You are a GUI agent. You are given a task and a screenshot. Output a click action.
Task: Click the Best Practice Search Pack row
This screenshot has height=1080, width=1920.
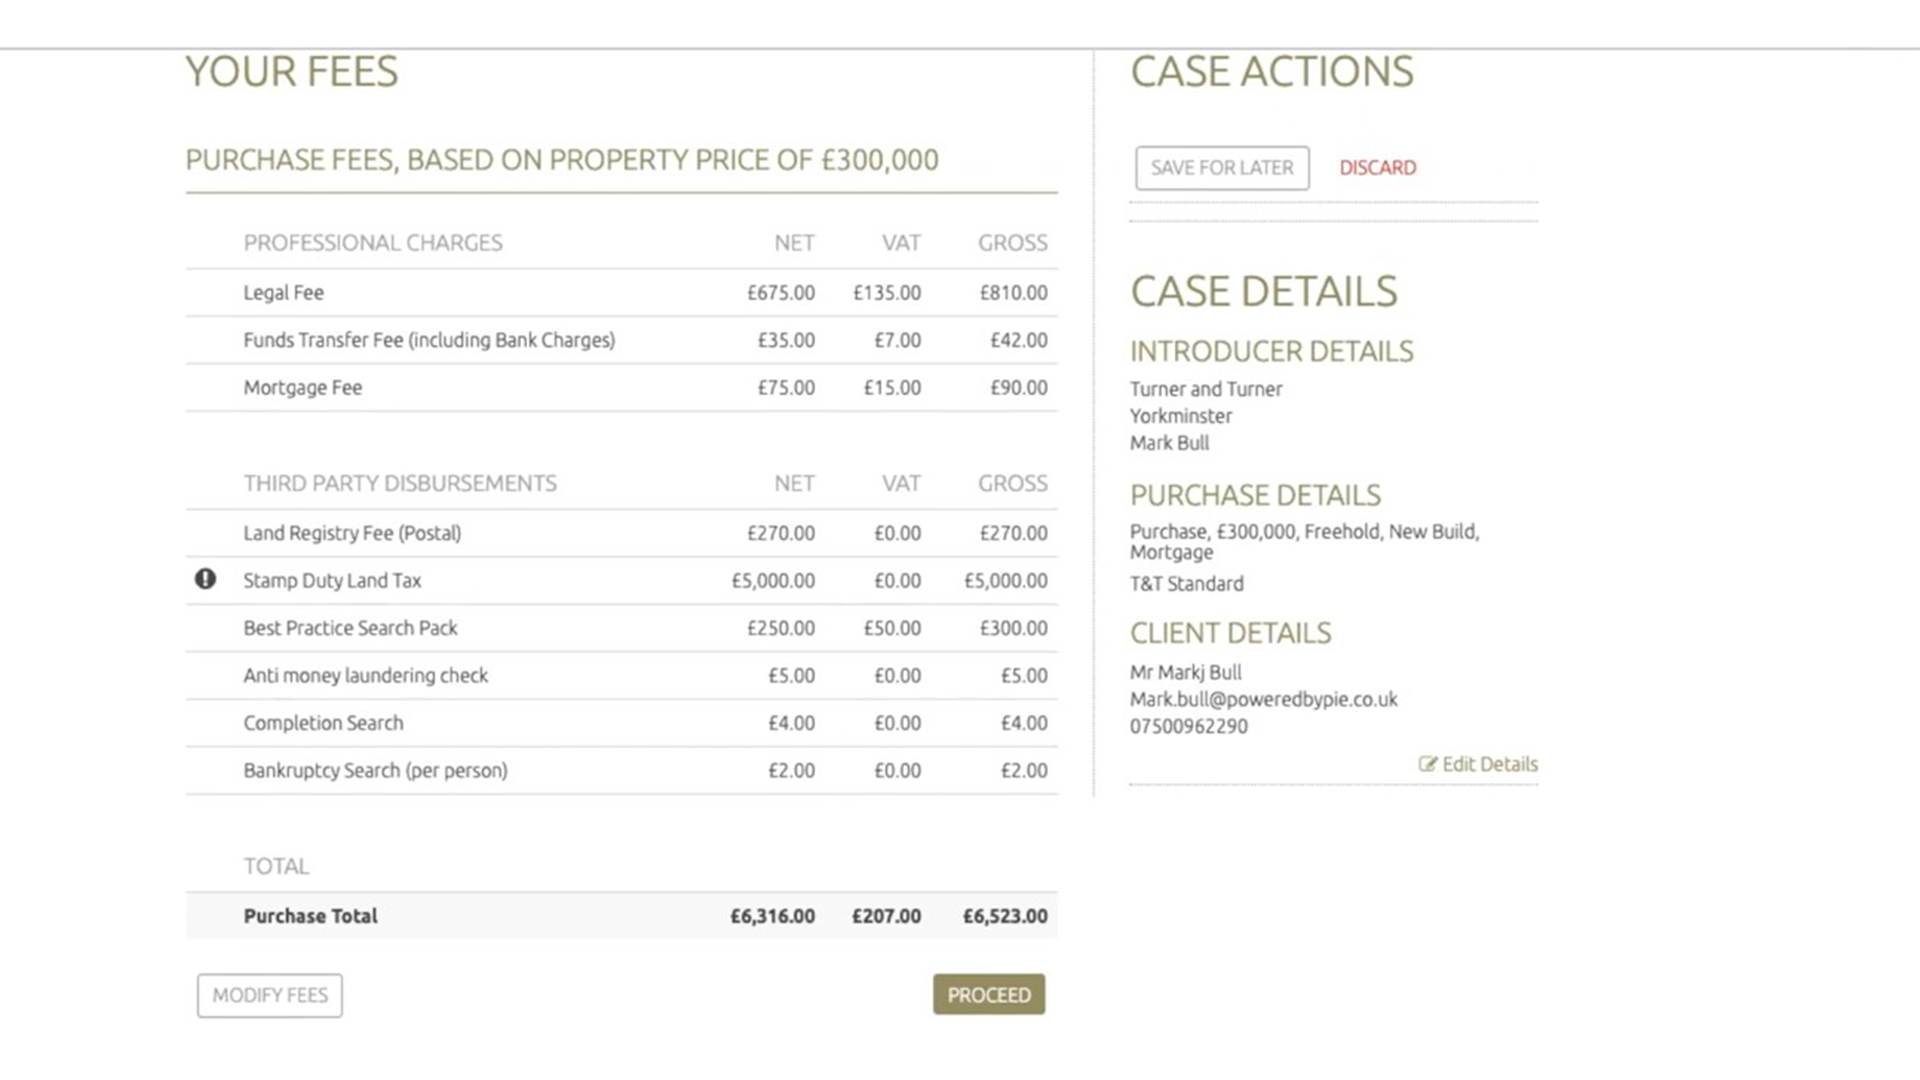pos(350,628)
